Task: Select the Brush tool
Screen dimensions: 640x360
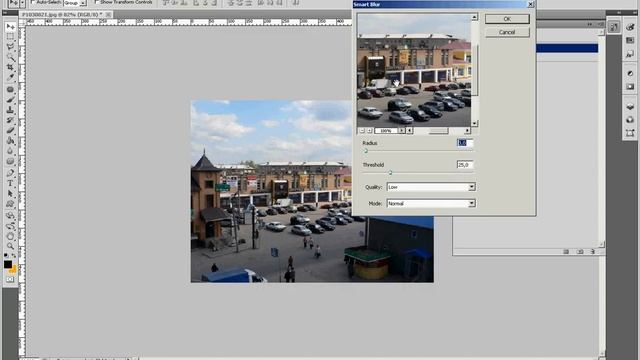Action: click(x=10, y=100)
